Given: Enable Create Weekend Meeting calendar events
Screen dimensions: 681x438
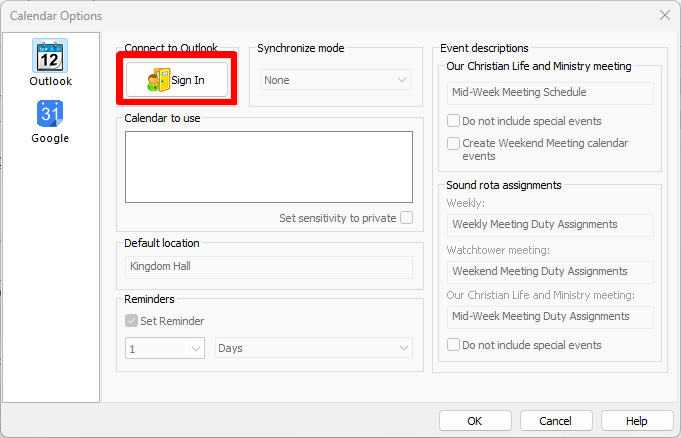Looking at the screenshot, I should click(x=453, y=143).
